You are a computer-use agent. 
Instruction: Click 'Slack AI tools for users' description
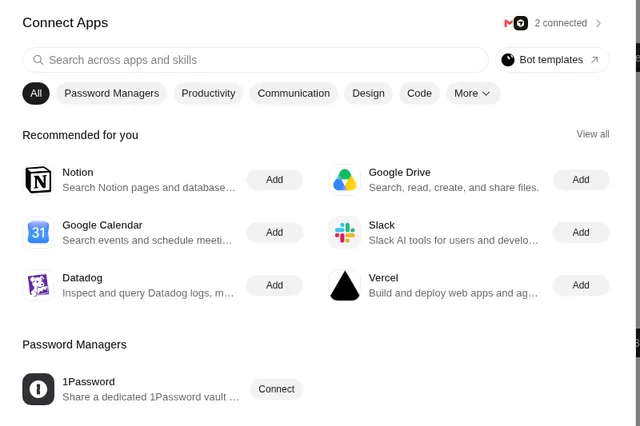[453, 240]
